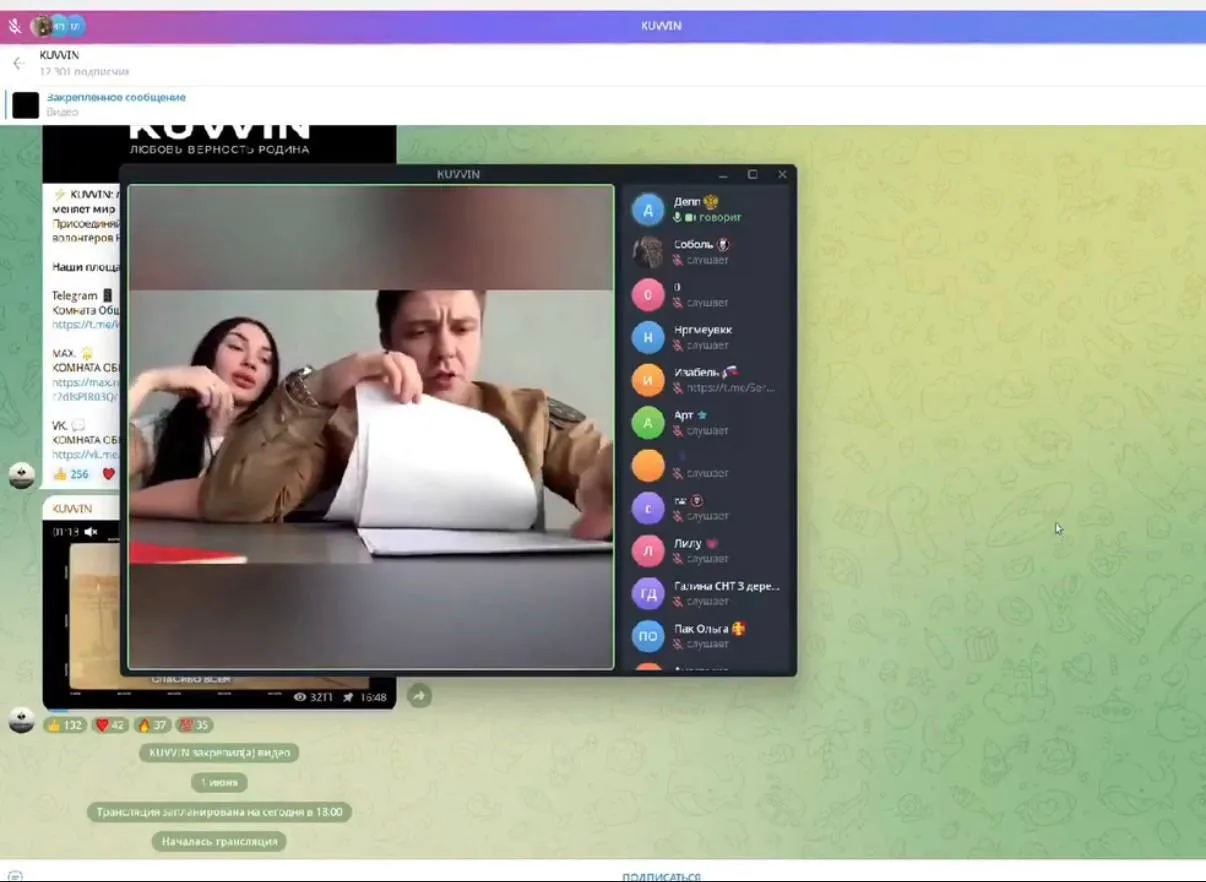Screen dimensions: 1206x882
Task: Select participant Лилу
Action: click(708, 551)
